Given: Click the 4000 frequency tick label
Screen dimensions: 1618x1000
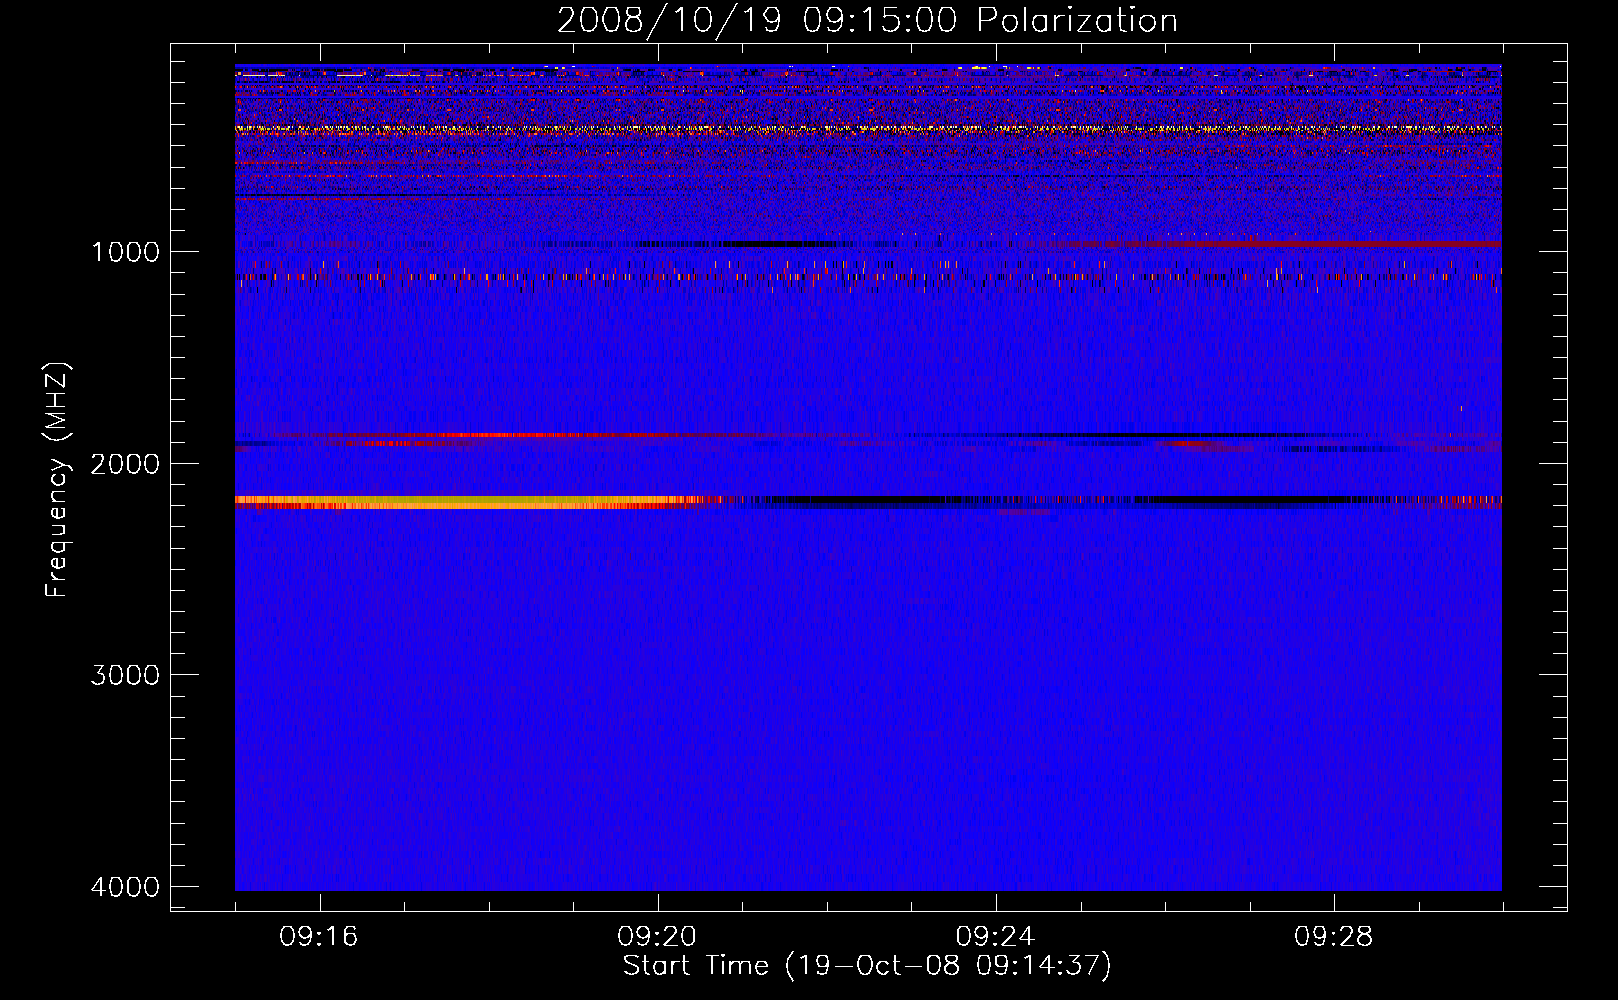Looking at the screenshot, I should click(x=125, y=887).
